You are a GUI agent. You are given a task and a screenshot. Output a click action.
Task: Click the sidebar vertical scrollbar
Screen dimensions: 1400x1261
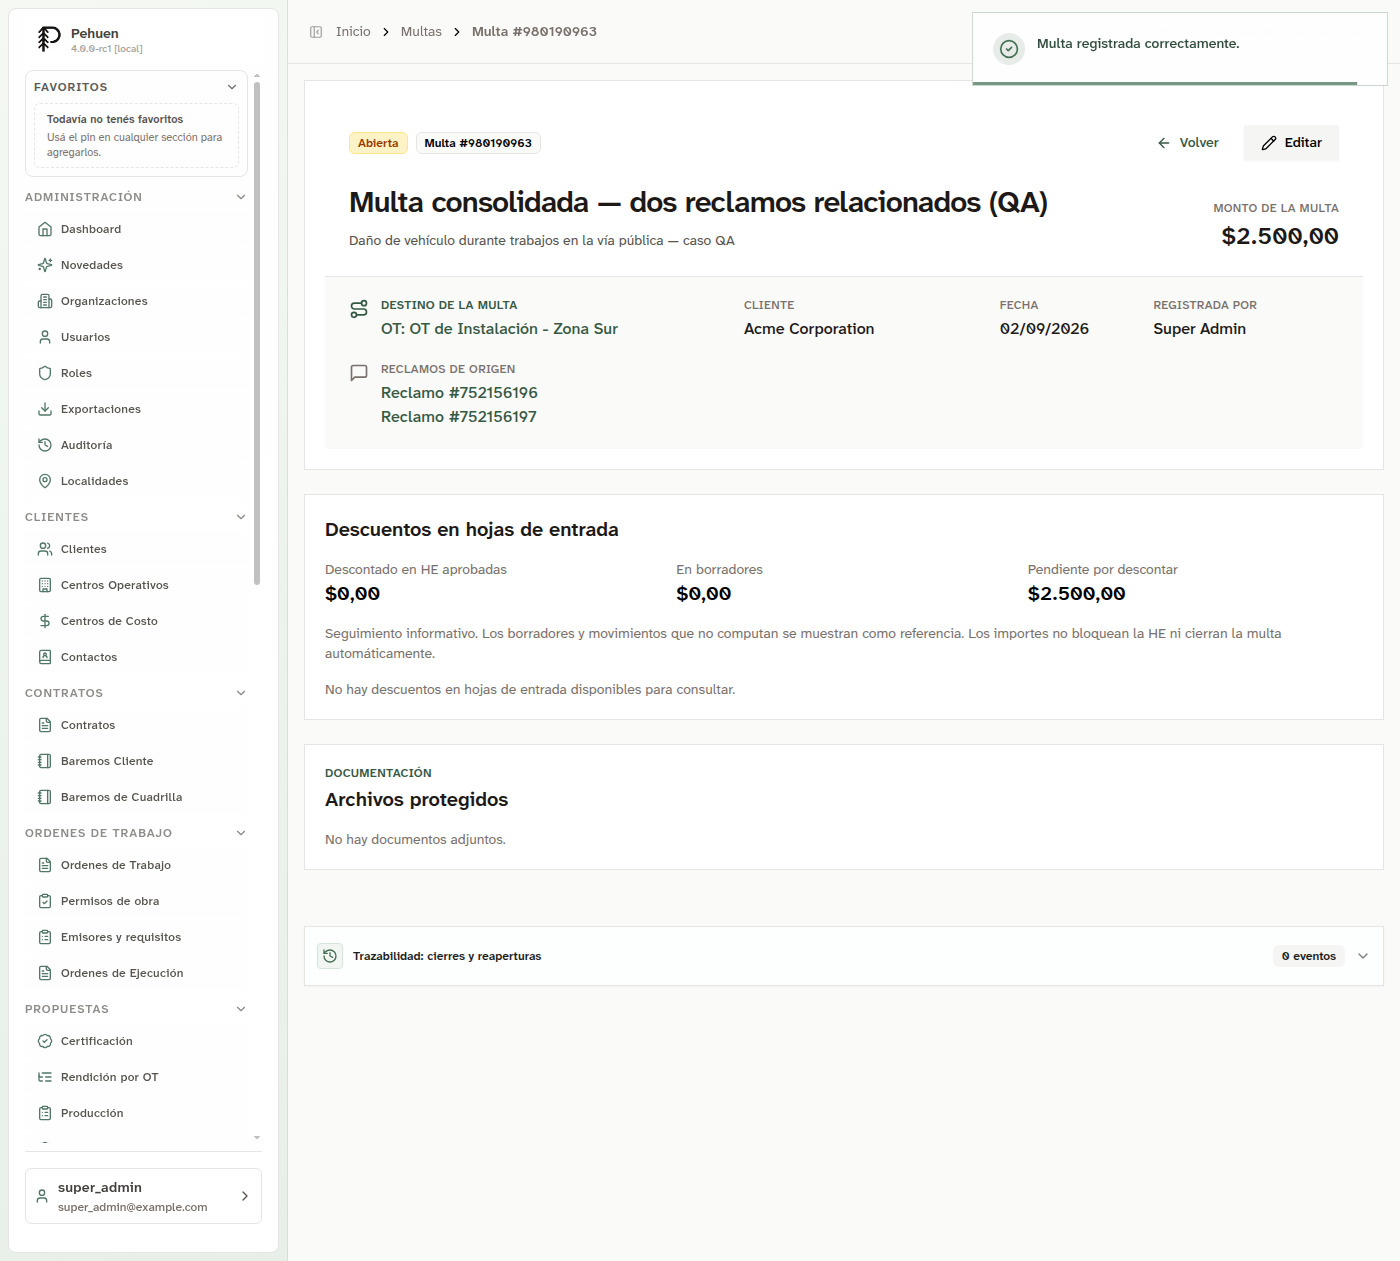click(257, 333)
